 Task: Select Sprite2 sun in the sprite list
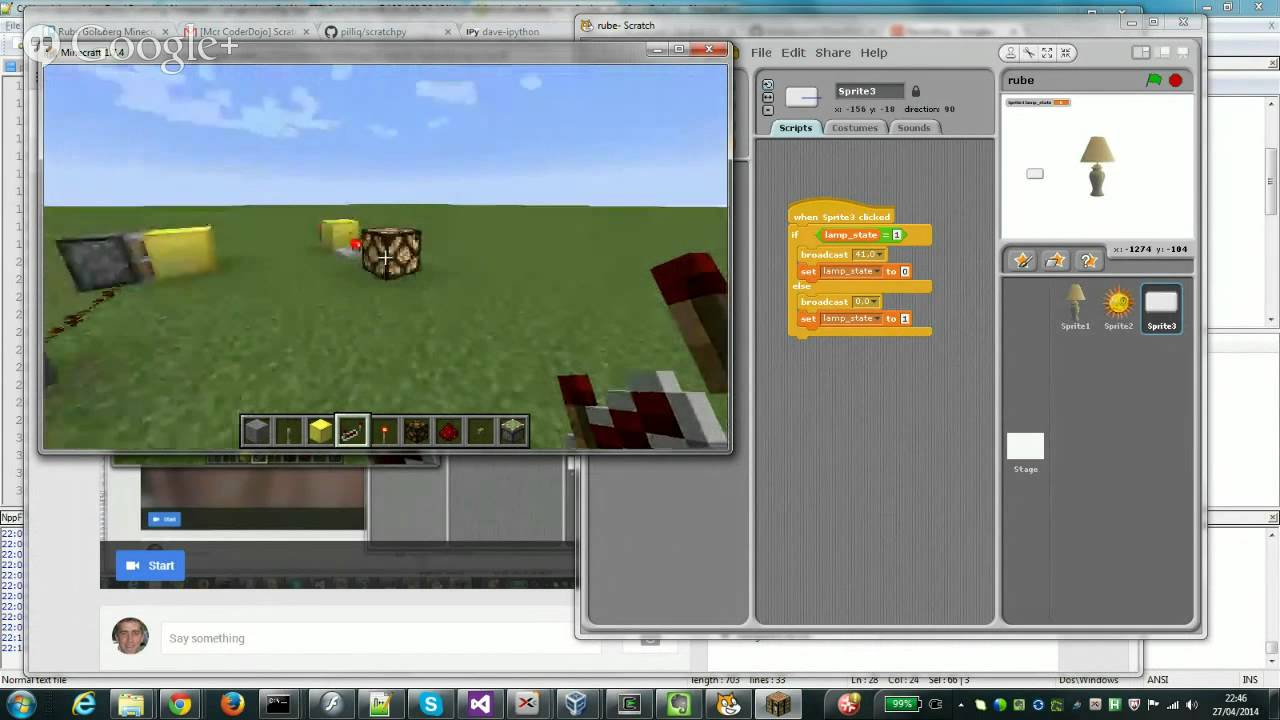(1118, 307)
